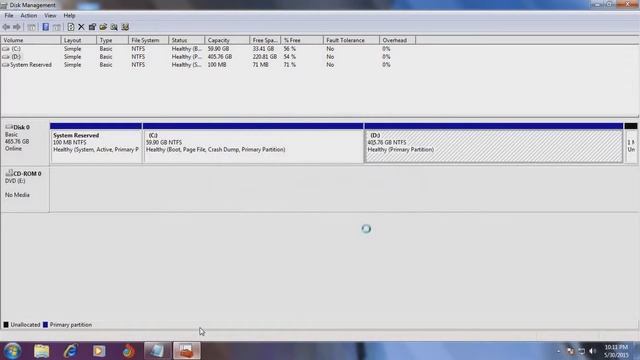
Task: Open the Action menu
Action: (29, 16)
